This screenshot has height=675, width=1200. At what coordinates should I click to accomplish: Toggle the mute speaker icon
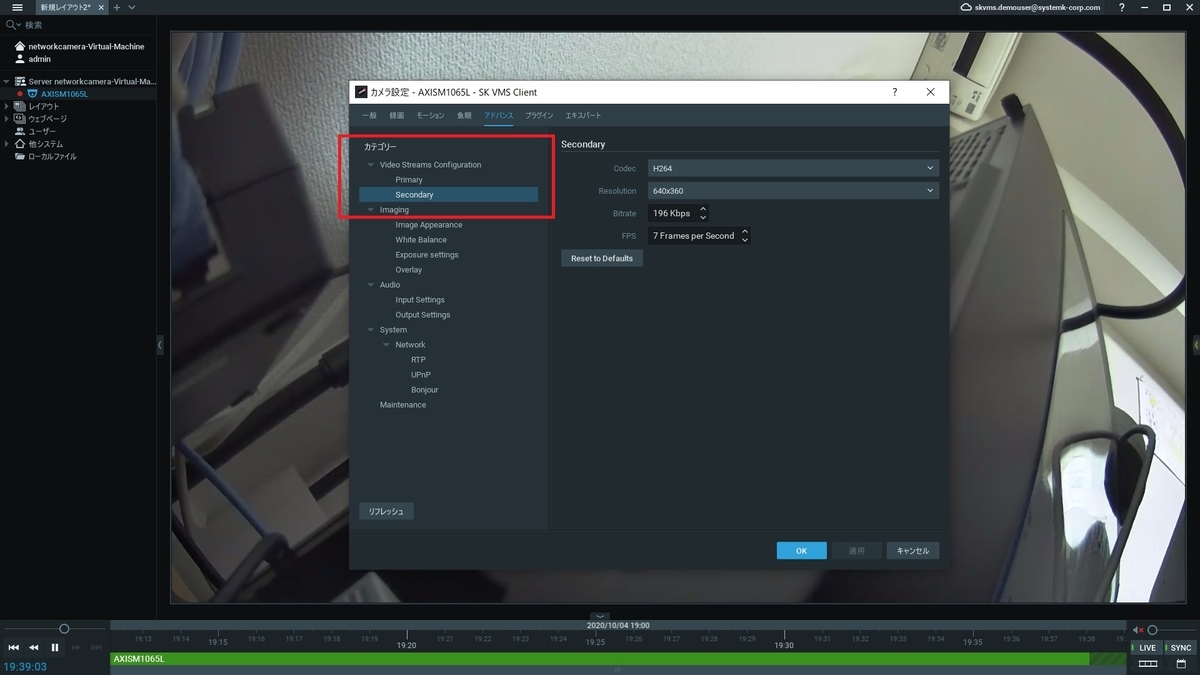click(1137, 630)
